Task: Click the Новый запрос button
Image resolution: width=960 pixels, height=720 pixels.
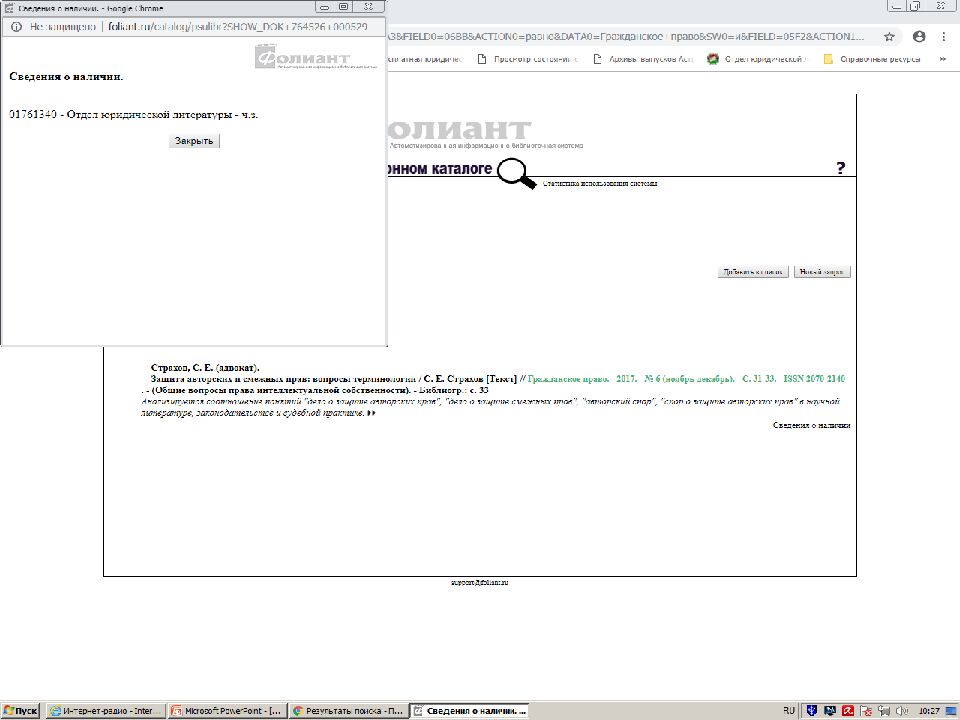Action: click(x=822, y=272)
